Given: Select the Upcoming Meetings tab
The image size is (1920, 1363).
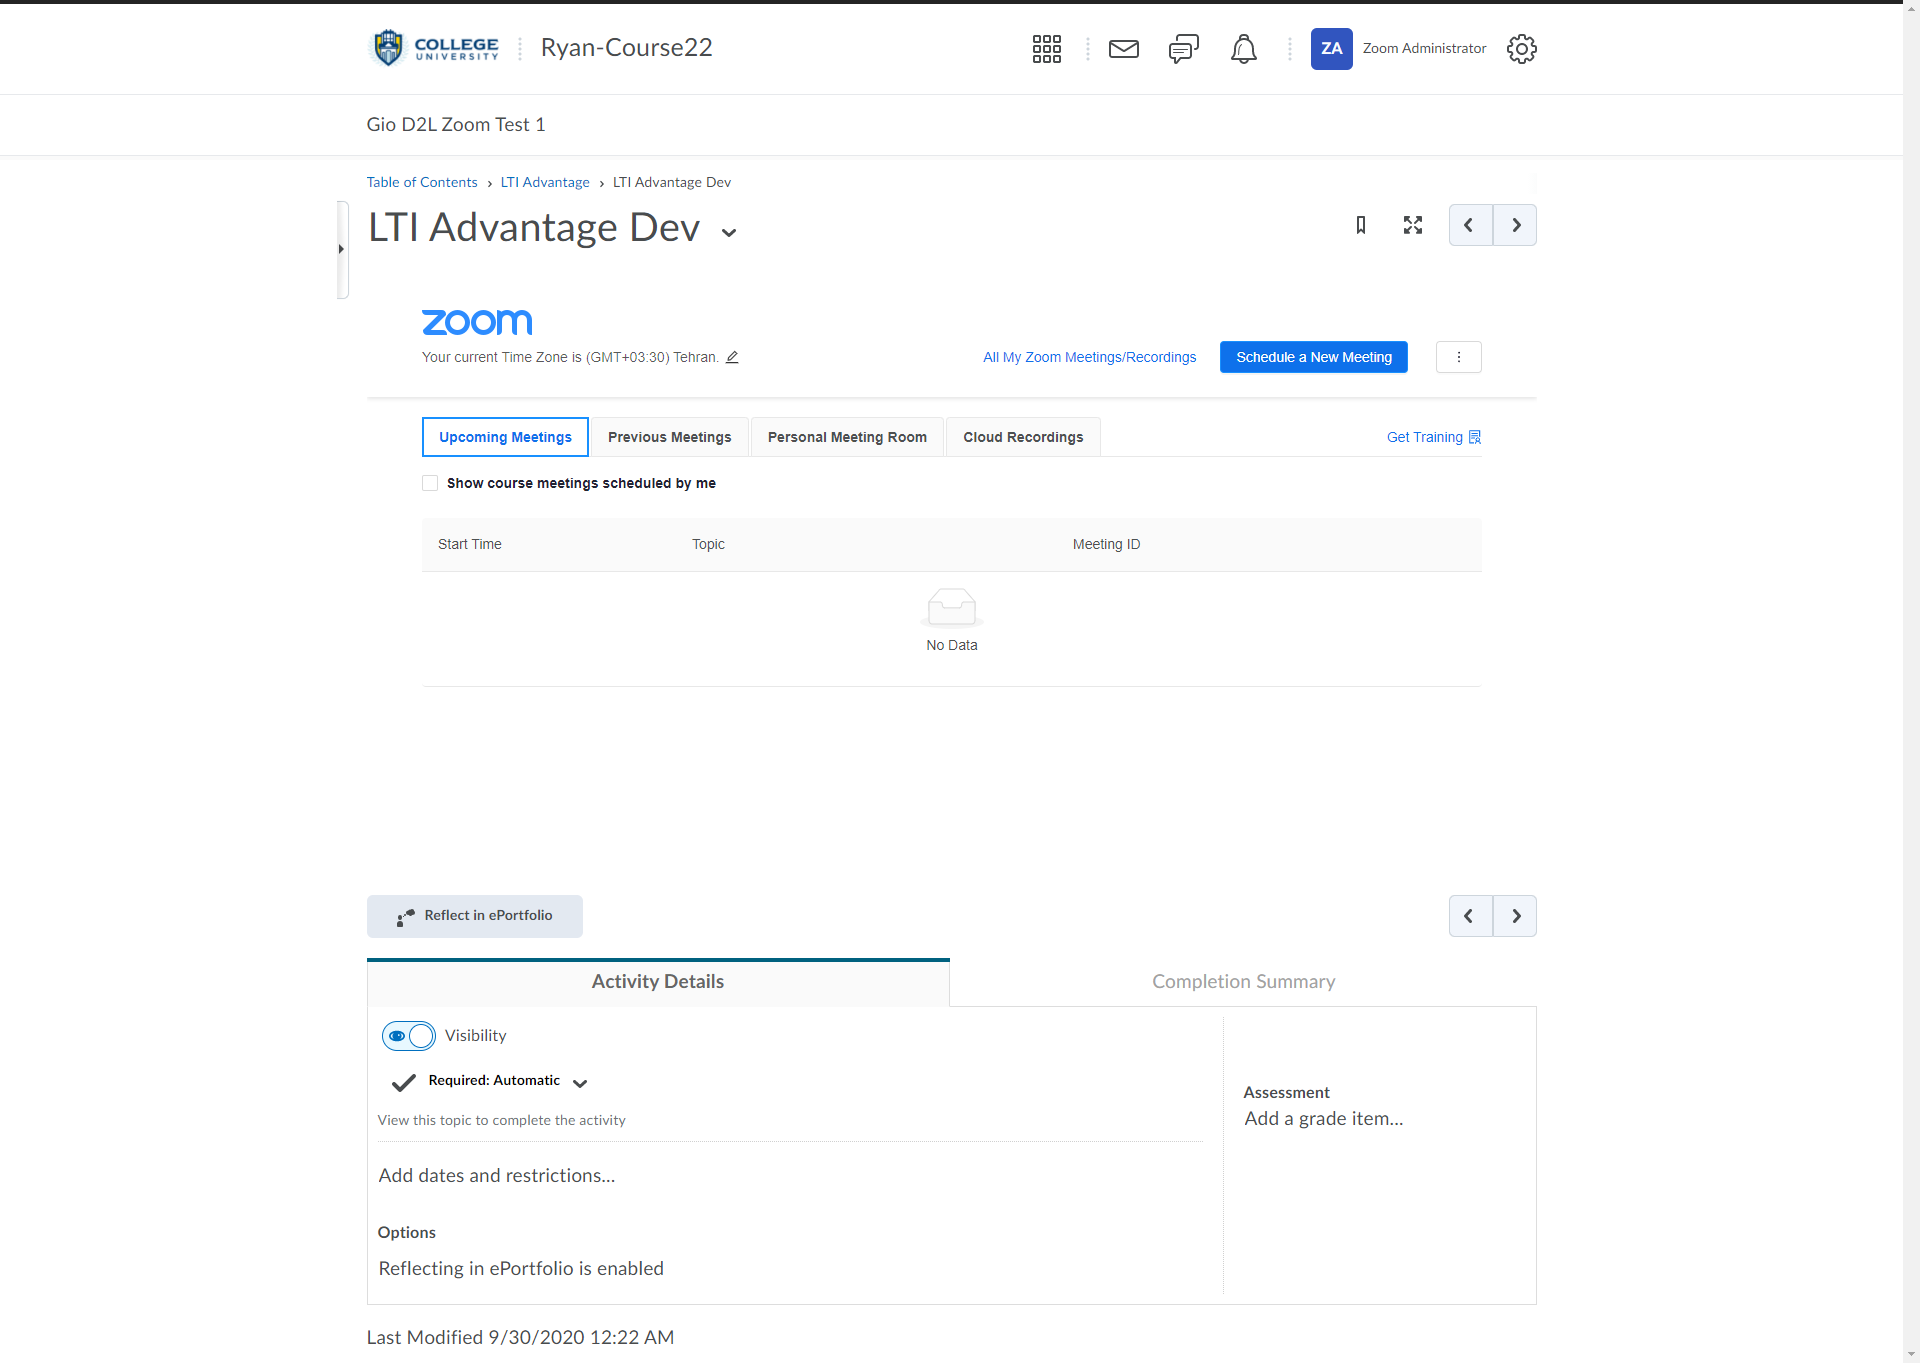Looking at the screenshot, I should (505, 437).
